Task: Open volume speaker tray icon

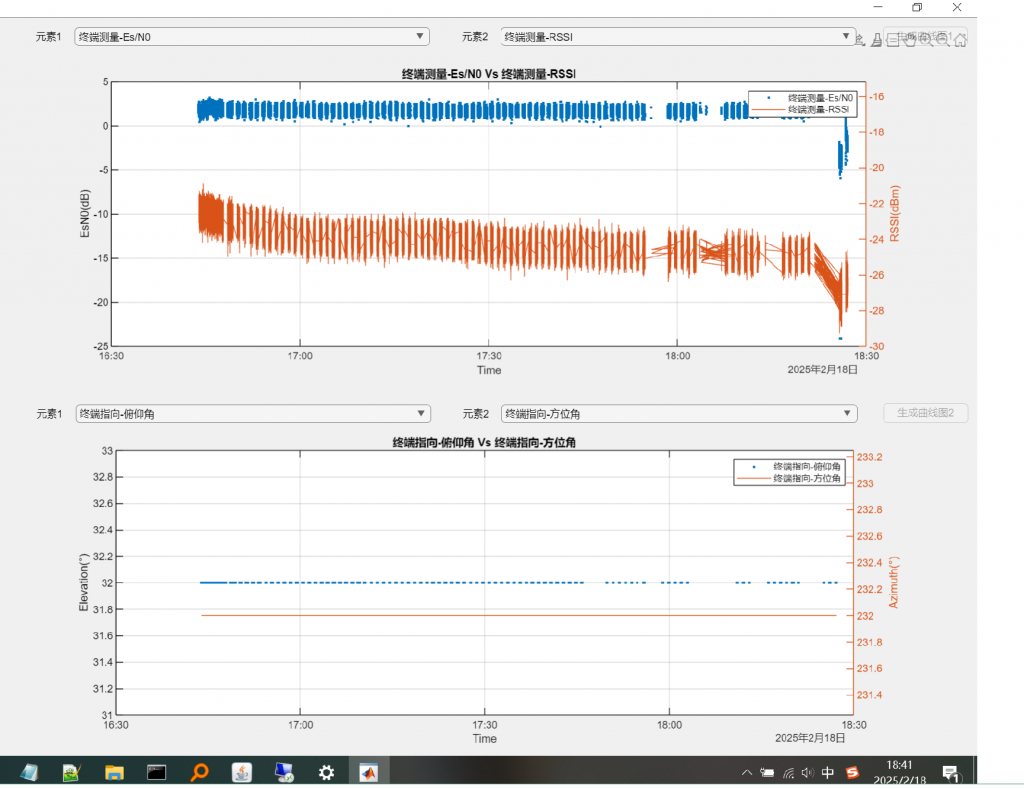Action: 808,773
